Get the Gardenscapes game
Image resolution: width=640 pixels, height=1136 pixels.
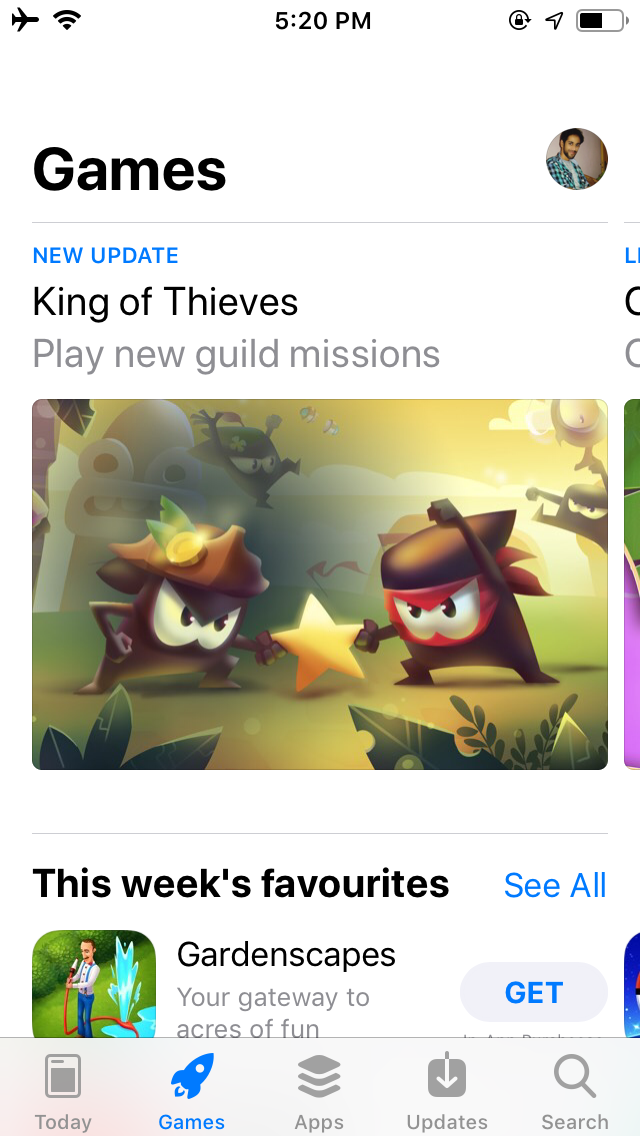coord(533,992)
